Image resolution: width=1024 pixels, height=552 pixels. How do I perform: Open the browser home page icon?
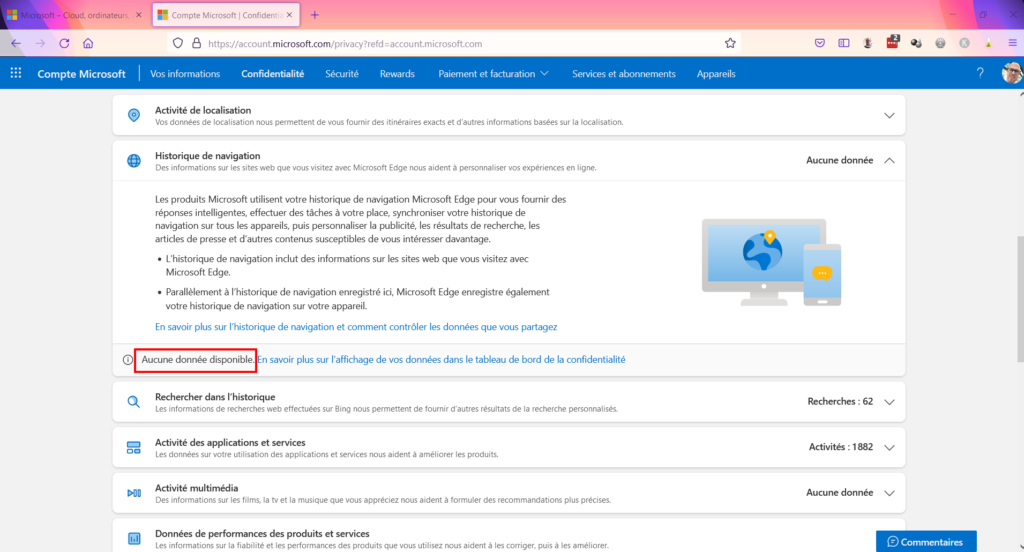[88, 43]
